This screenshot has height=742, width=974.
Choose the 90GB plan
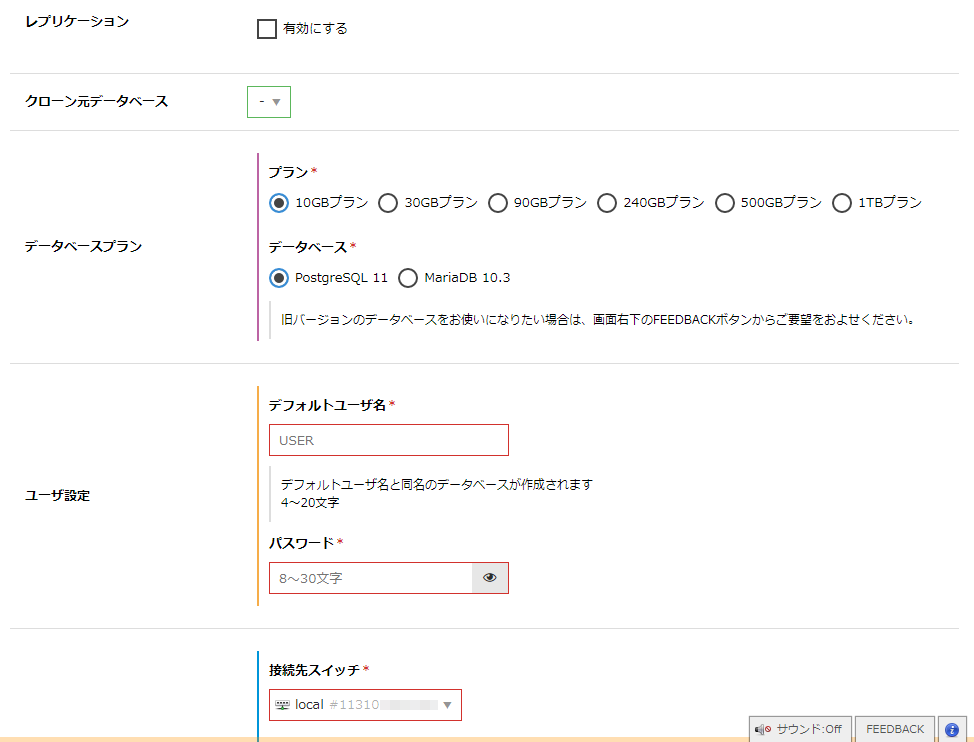coord(498,203)
